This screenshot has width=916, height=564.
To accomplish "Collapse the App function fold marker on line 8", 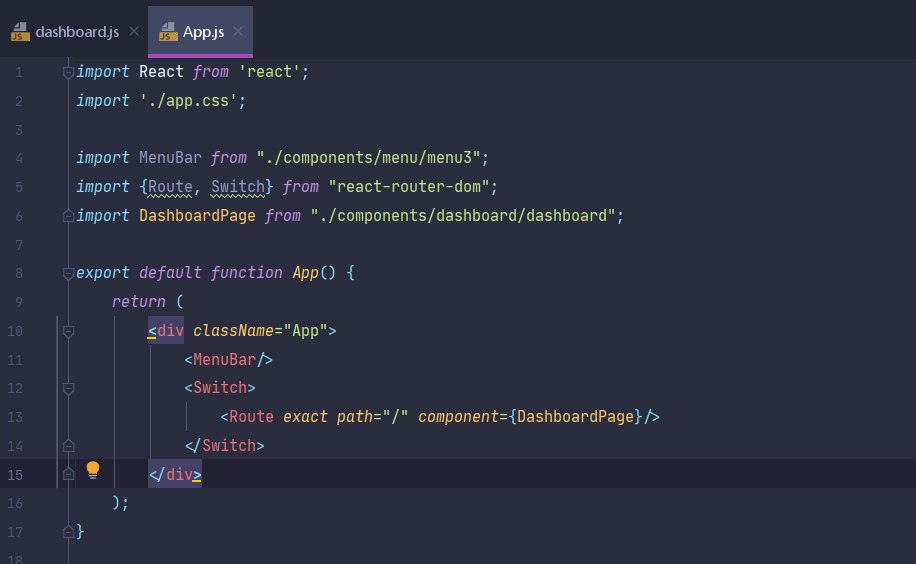I will click(x=68, y=273).
